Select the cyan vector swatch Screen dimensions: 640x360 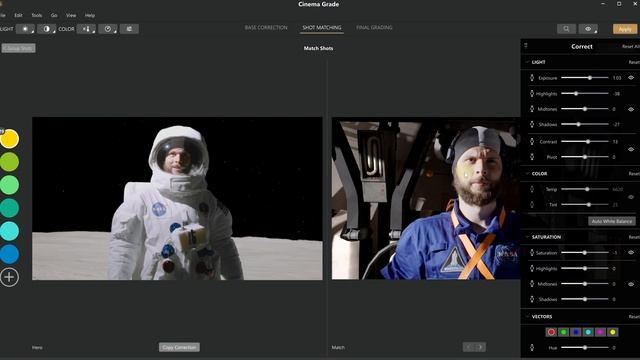[588, 332]
